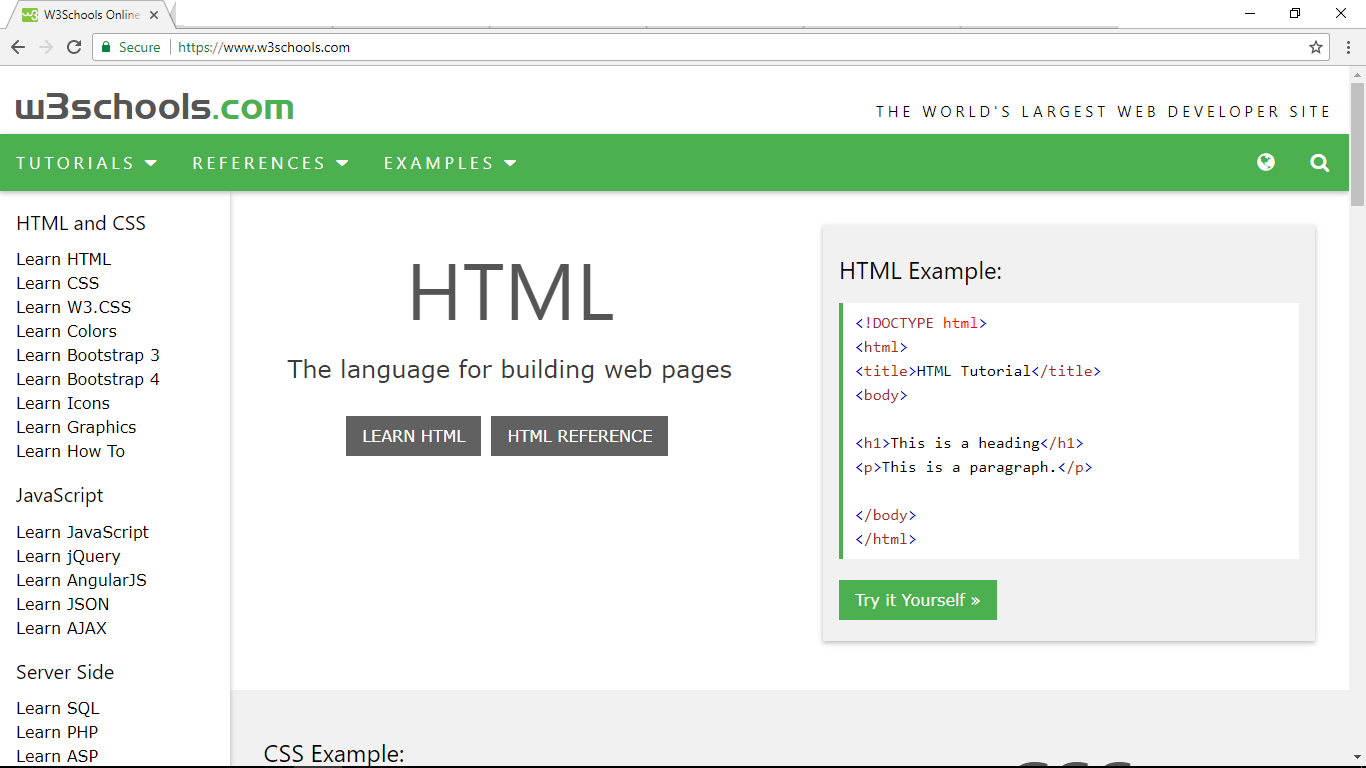
Task: Click the <!DOCTYPE html> code line
Action: pyautogui.click(x=921, y=323)
